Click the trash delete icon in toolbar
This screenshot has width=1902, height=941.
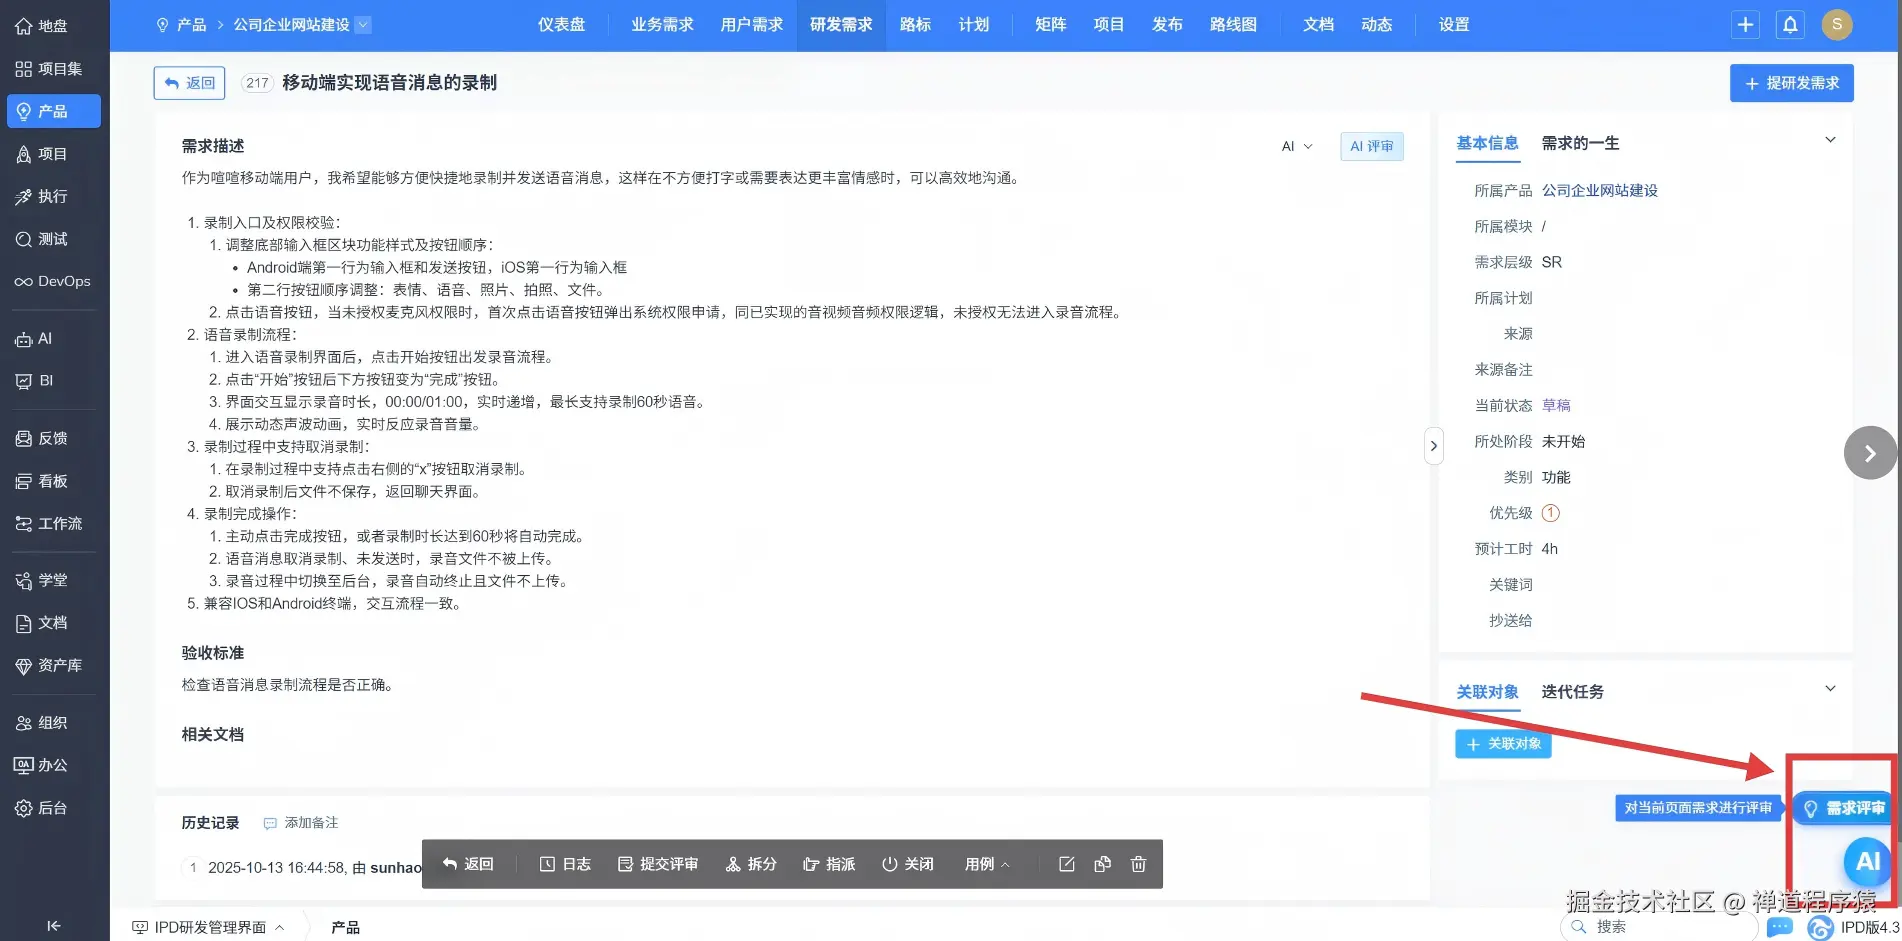[x=1138, y=863]
